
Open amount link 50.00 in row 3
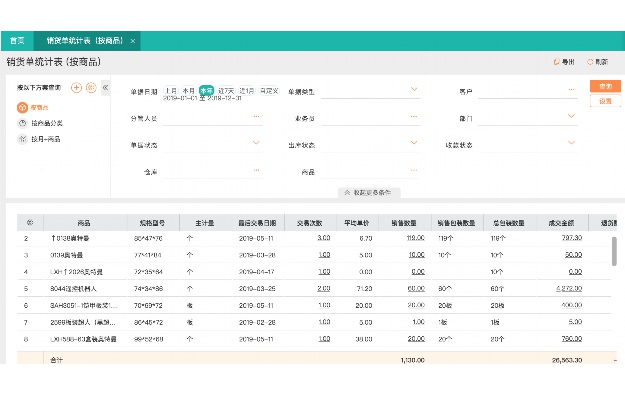click(x=574, y=255)
